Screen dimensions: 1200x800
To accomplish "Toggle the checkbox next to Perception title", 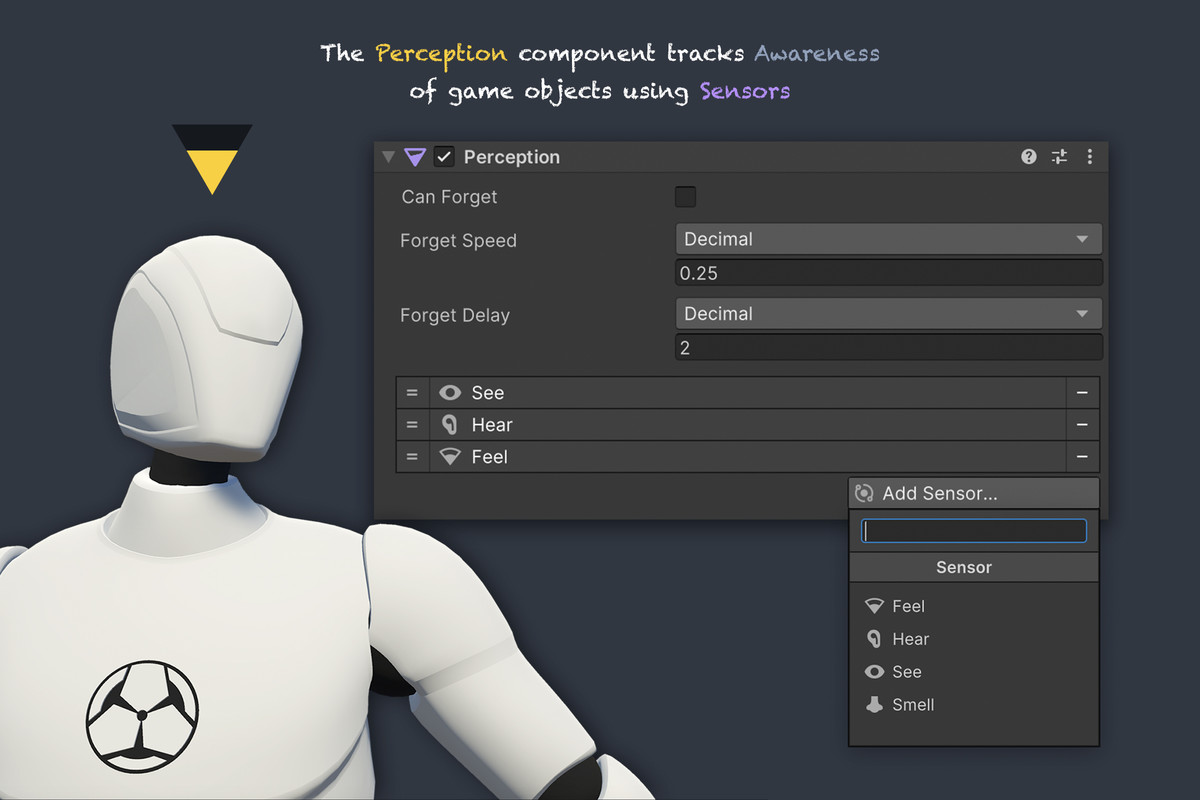I will tap(443, 156).
